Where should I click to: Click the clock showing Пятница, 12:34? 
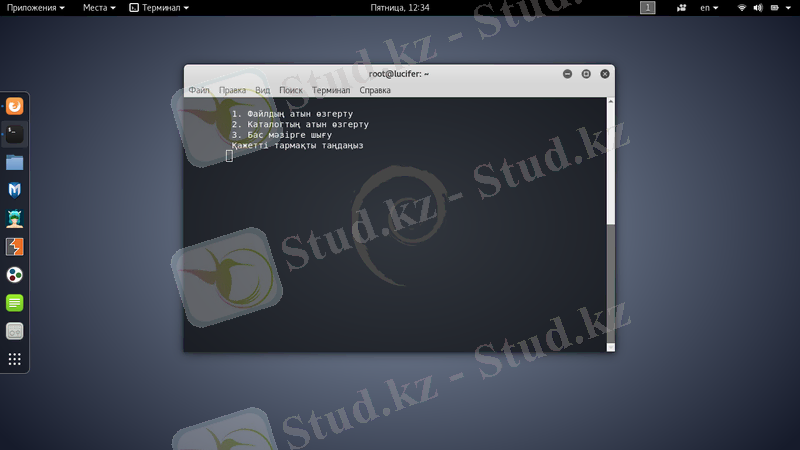pyautogui.click(x=399, y=7)
